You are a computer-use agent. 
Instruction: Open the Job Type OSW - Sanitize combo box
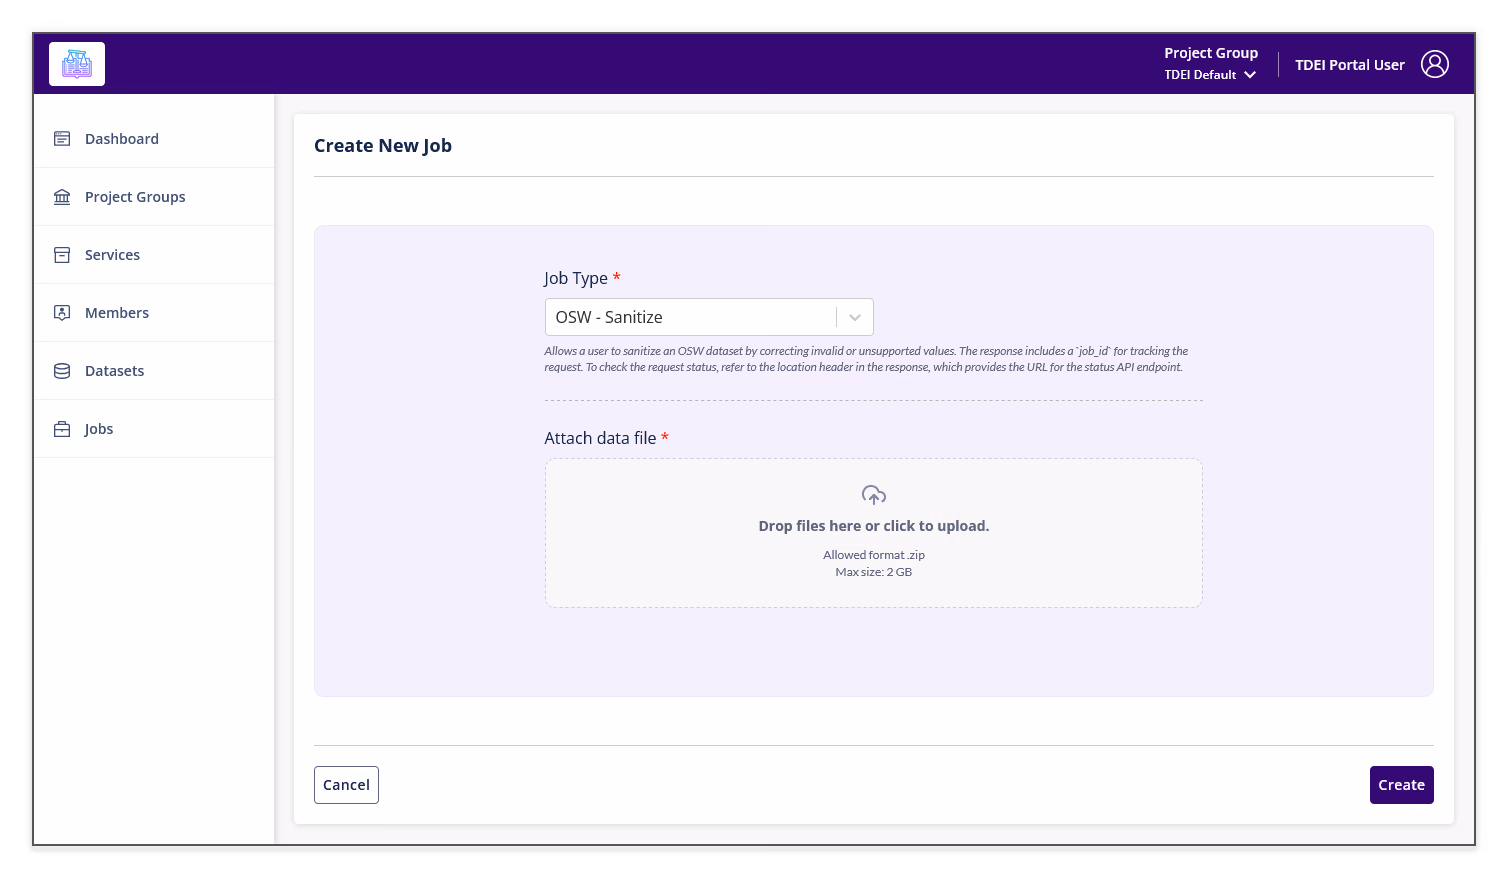pos(709,317)
